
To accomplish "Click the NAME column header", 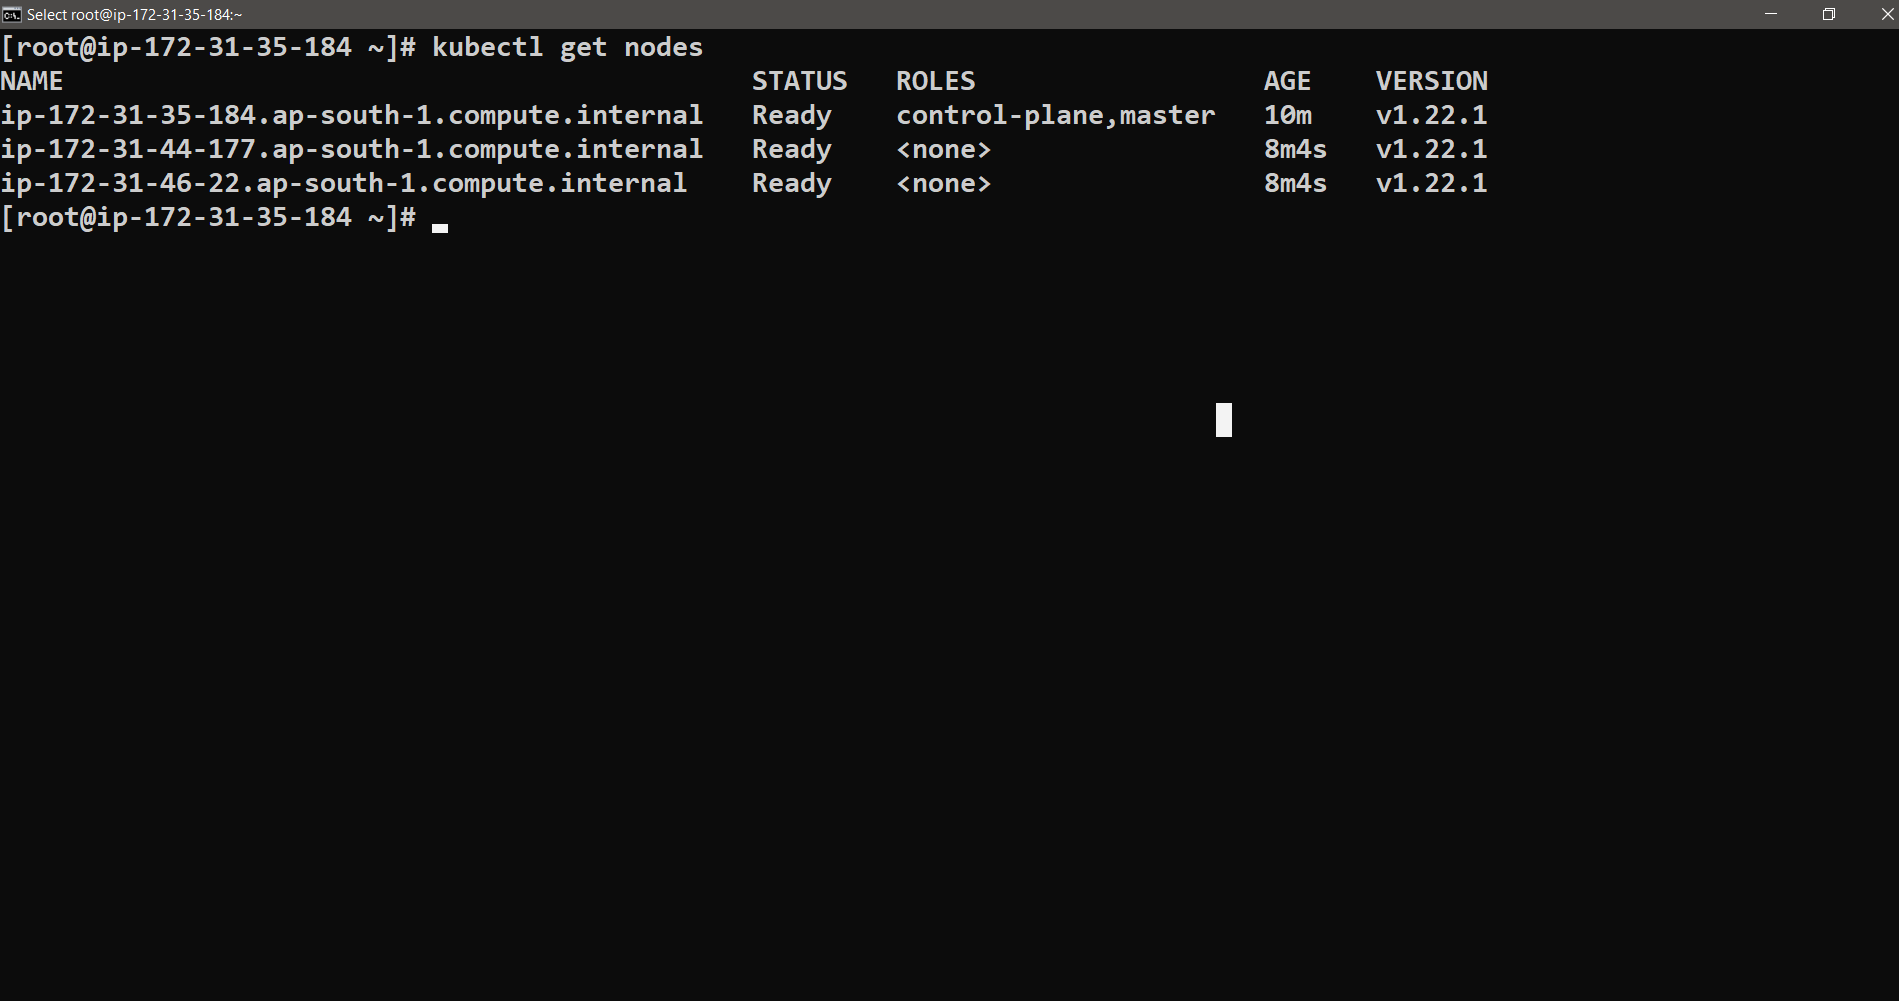I will [x=32, y=81].
